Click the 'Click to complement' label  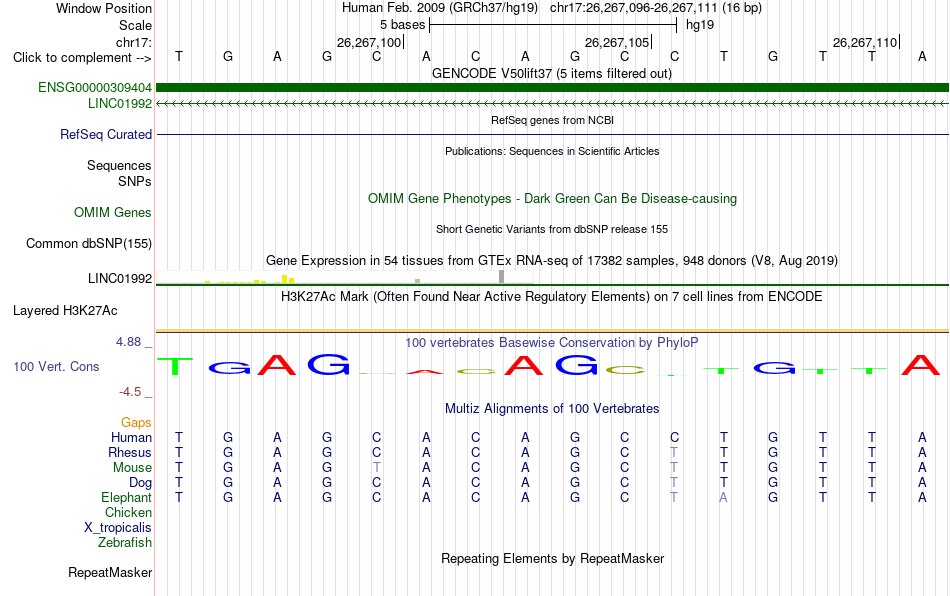(82, 58)
